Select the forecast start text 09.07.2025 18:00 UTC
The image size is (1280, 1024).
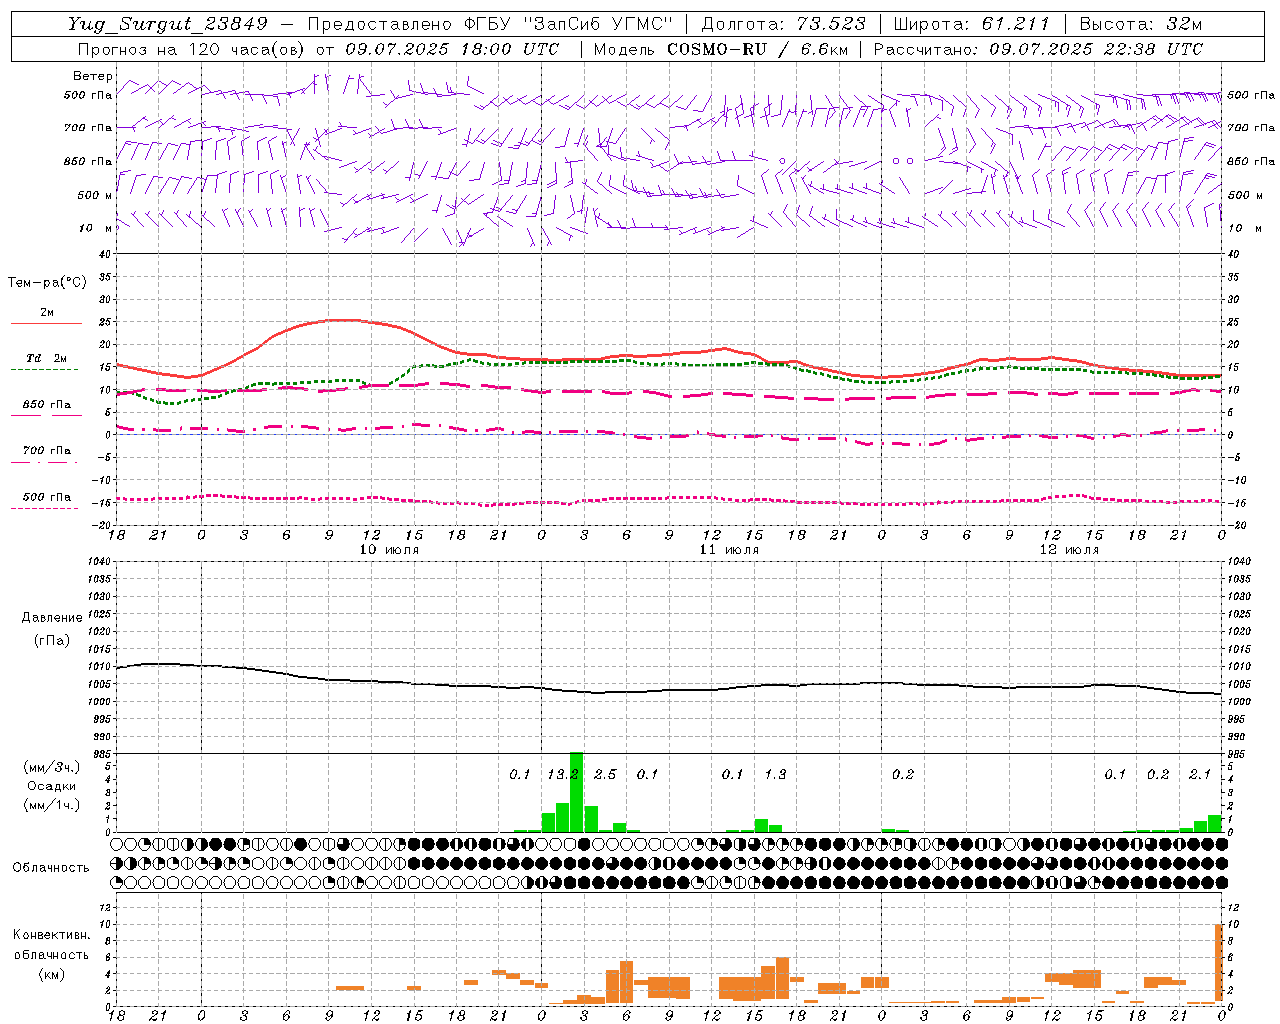[x=452, y=49]
